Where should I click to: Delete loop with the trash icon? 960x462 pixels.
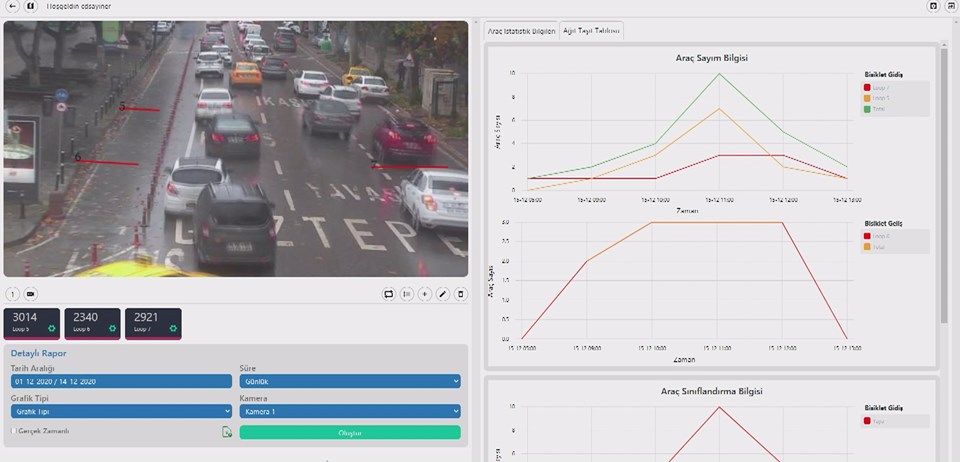(x=460, y=294)
